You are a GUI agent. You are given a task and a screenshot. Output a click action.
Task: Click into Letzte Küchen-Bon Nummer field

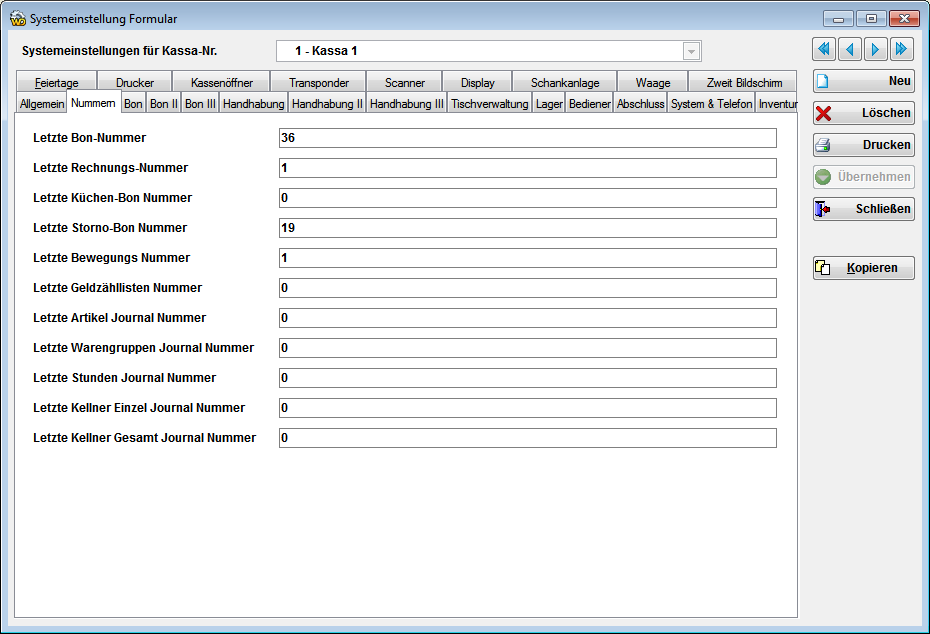click(527, 198)
